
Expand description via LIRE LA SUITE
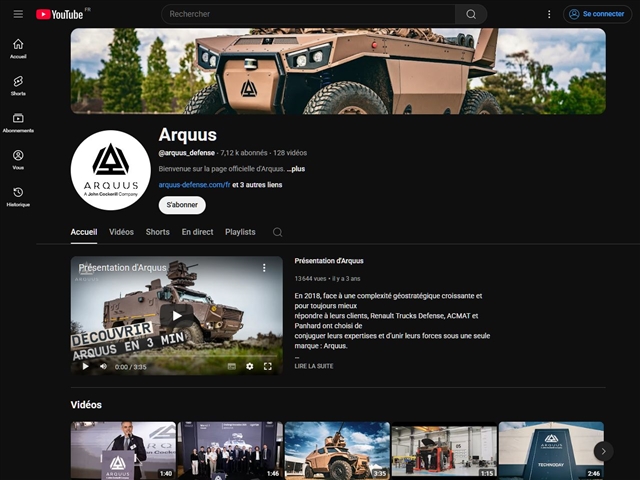click(x=314, y=366)
